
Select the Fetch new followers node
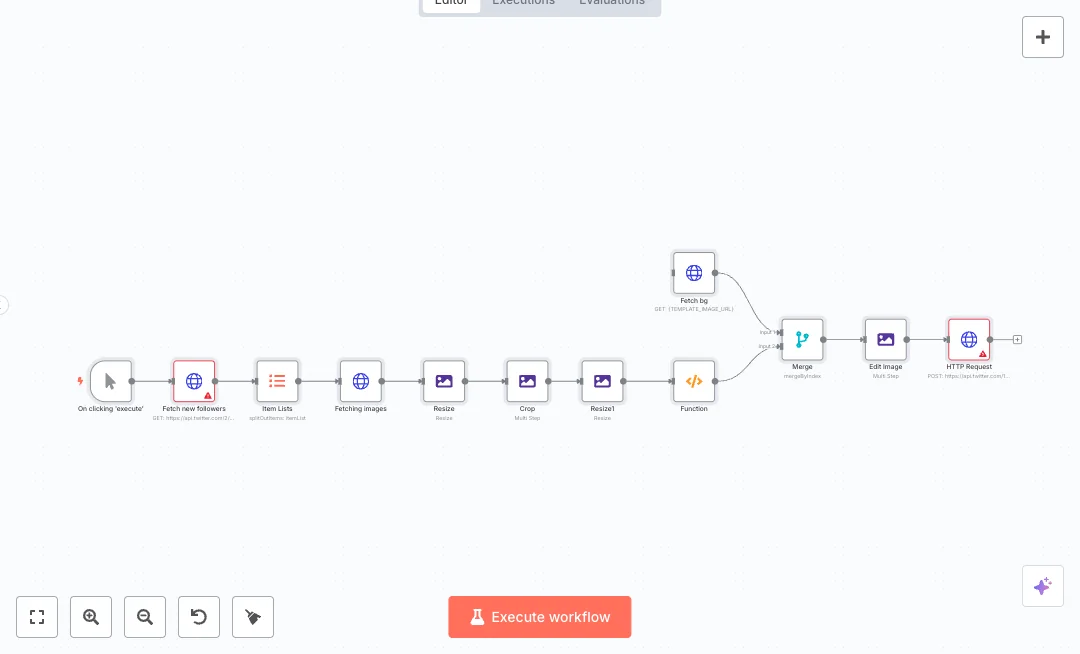click(x=194, y=381)
